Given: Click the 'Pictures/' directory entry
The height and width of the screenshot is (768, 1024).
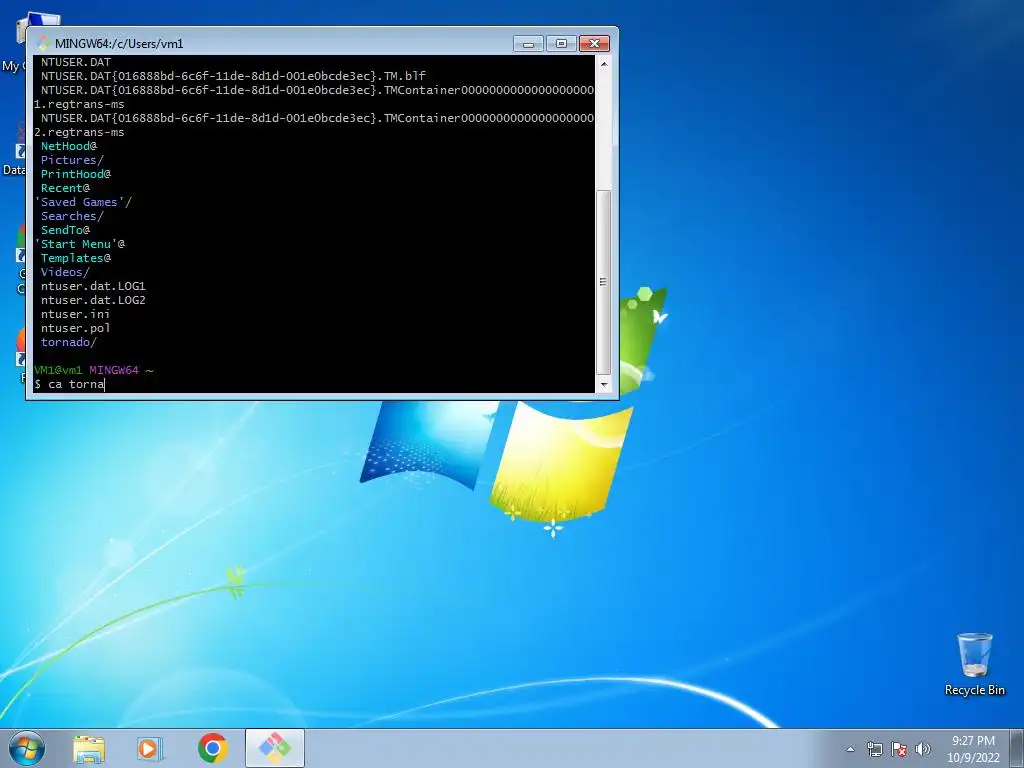Looking at the screenshot, I should click(72, 160).
